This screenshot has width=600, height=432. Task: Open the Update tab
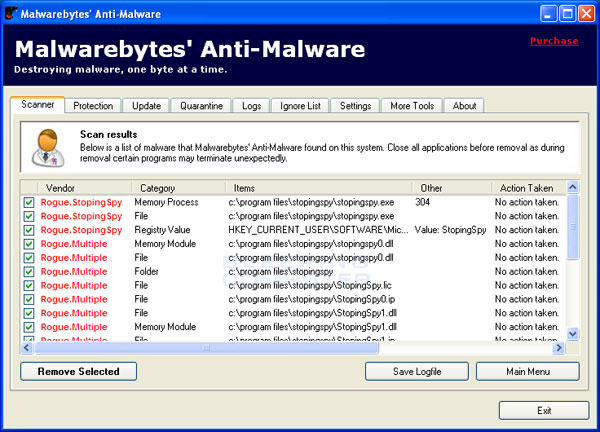[x=146, y=106]
